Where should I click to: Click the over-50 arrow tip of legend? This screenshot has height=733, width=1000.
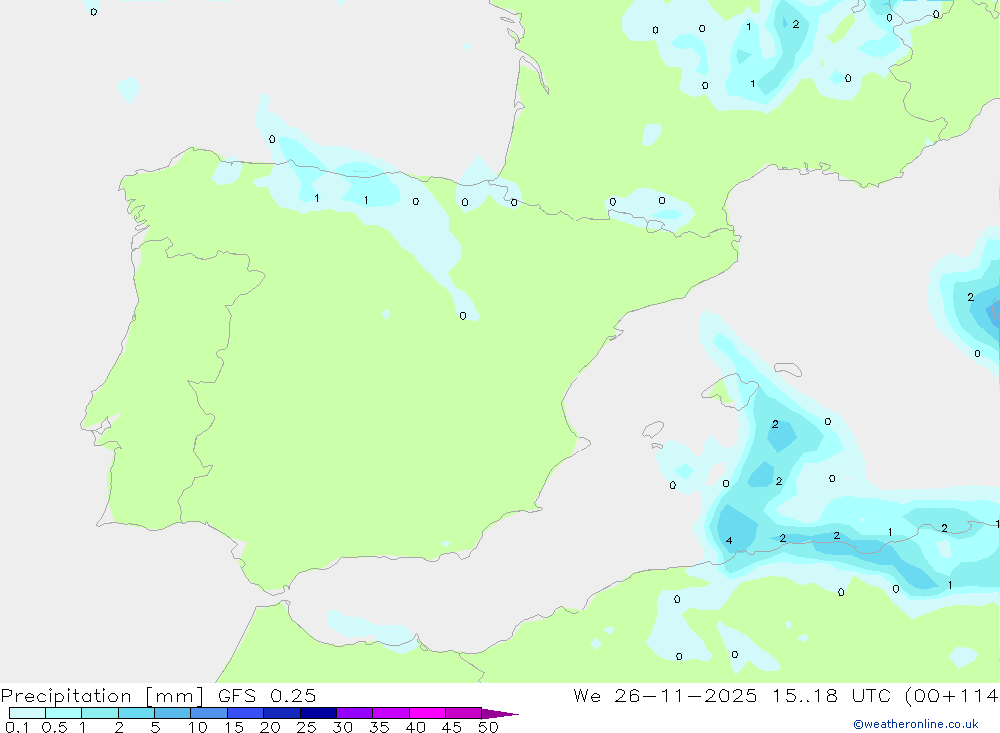click(x=500, y=714)
